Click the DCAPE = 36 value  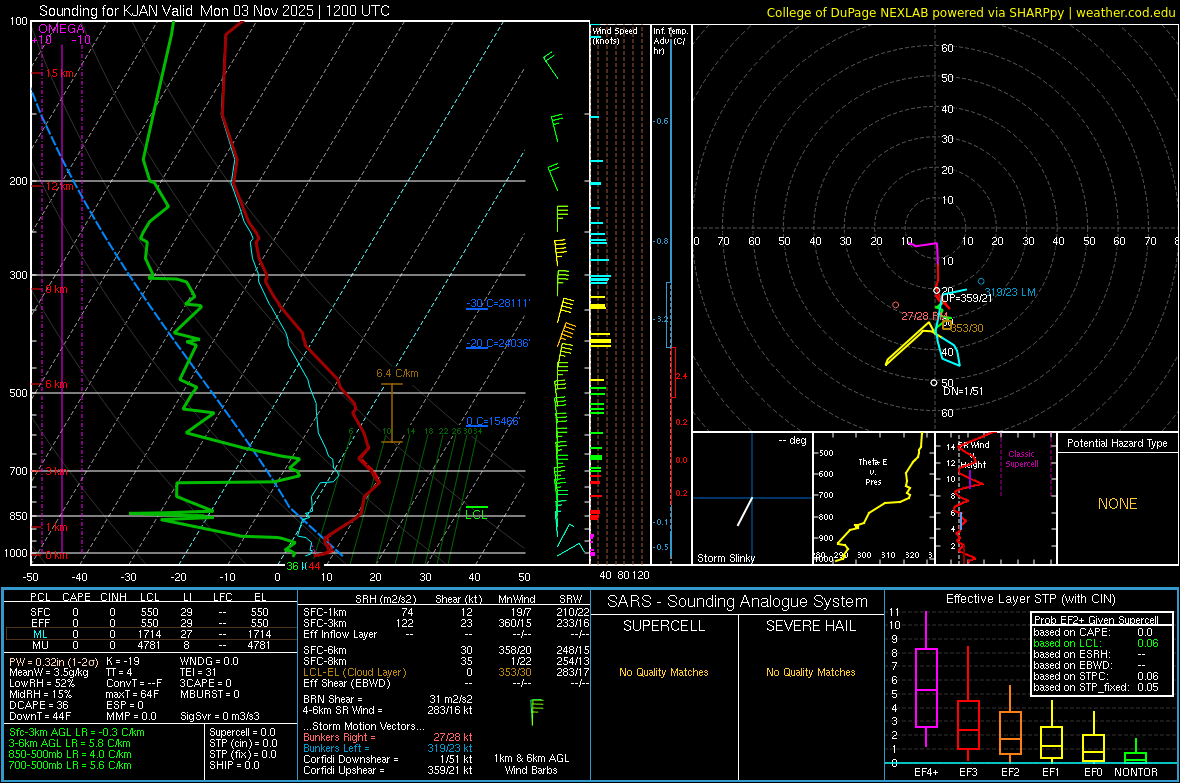pyautogui.click(x=39, y=705)
